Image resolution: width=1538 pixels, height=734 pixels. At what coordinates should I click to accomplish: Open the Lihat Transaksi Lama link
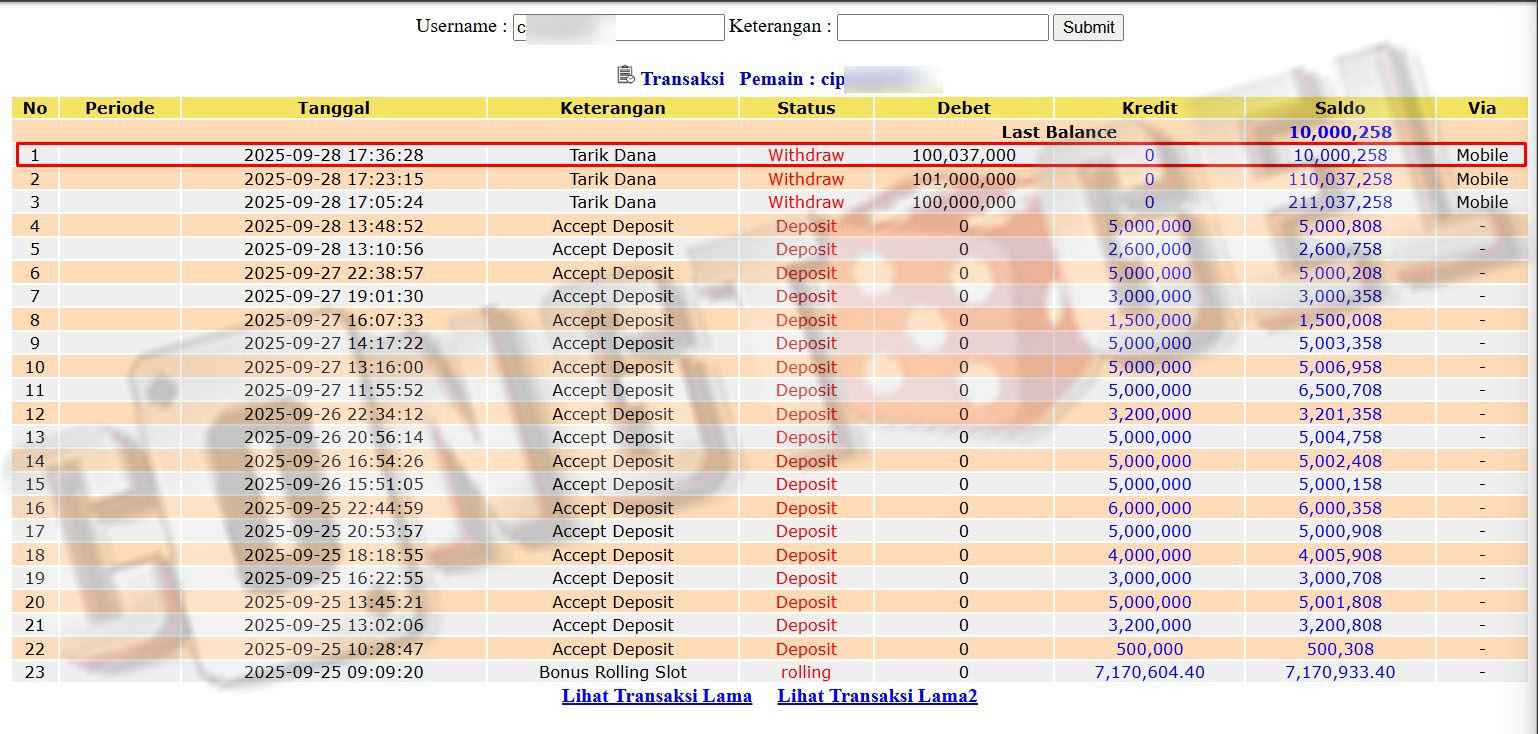[x=656, y=696]
